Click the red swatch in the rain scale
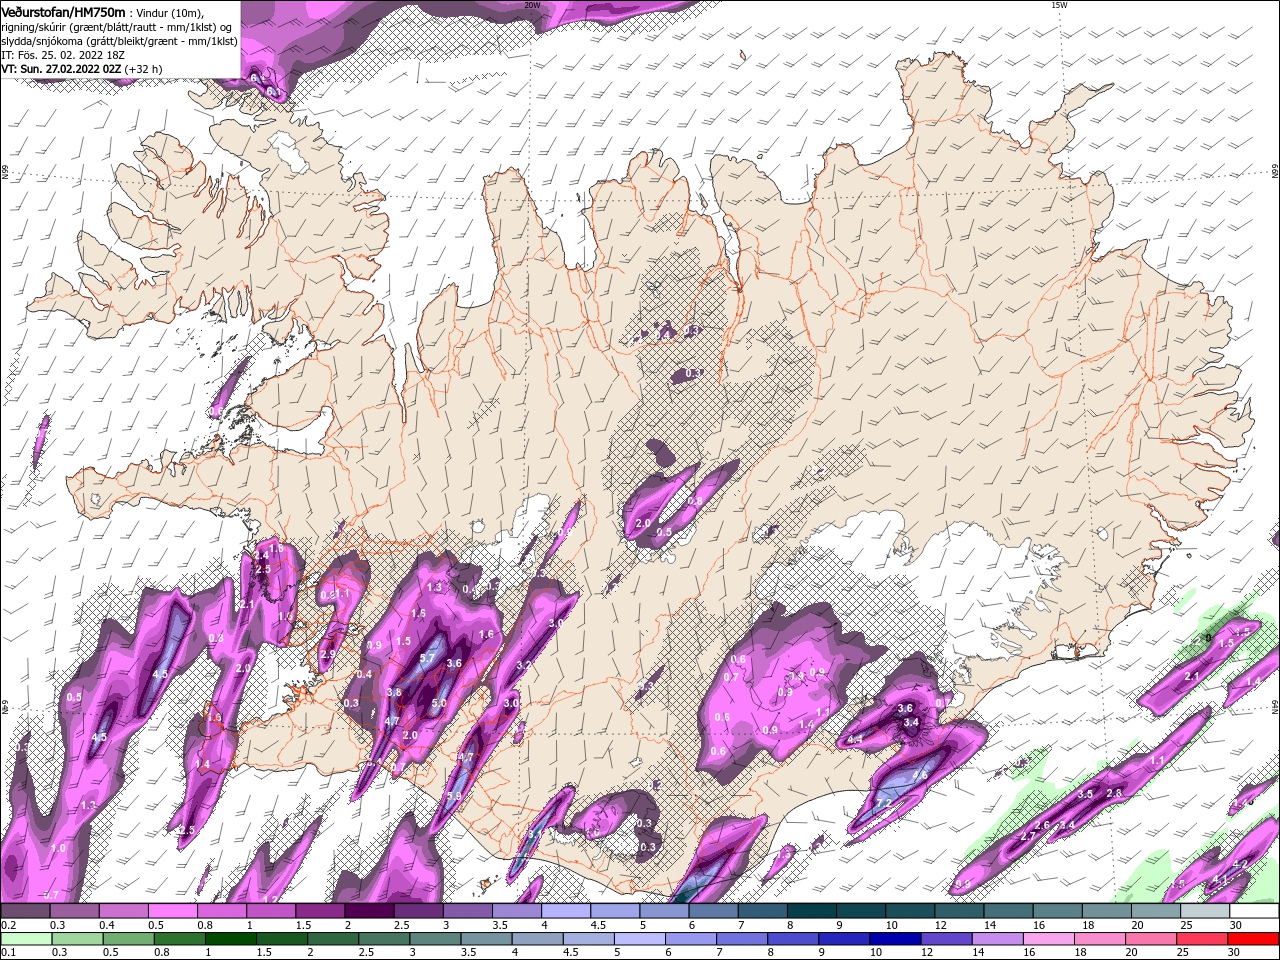The image size is (1280, 960). 1252,939
